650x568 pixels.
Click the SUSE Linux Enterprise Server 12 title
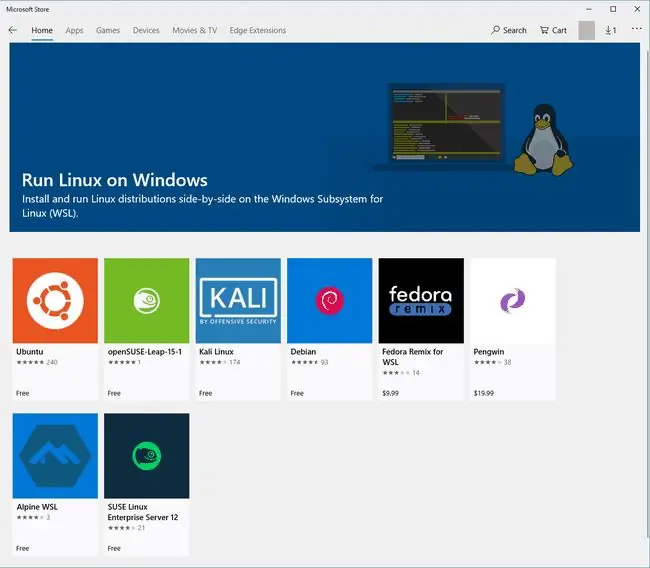143,512
